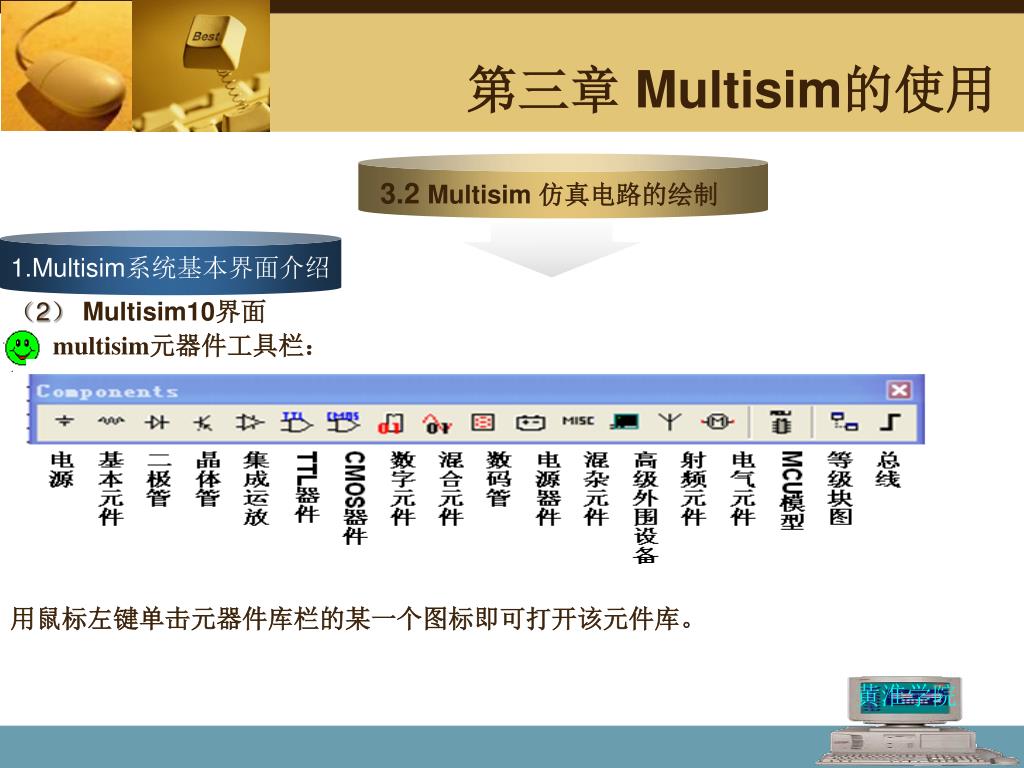The width and height of the screenshot is (1024, 768).
Task: Click the label CMOS器件
Action: 355,498
